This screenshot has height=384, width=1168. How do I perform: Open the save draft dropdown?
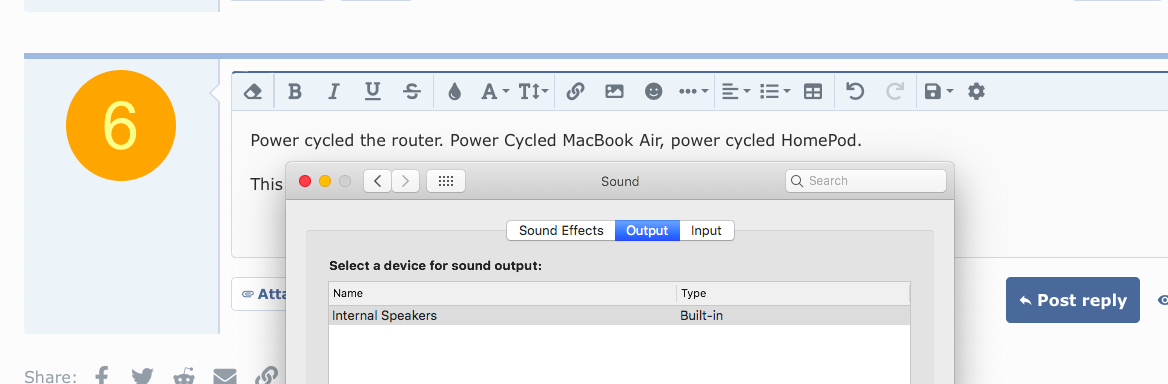click(938, 92)
